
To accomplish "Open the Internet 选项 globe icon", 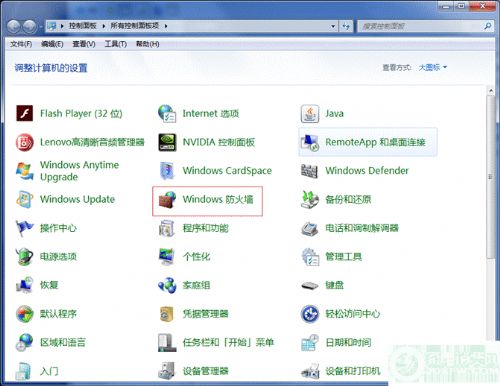I will point(167,113).
